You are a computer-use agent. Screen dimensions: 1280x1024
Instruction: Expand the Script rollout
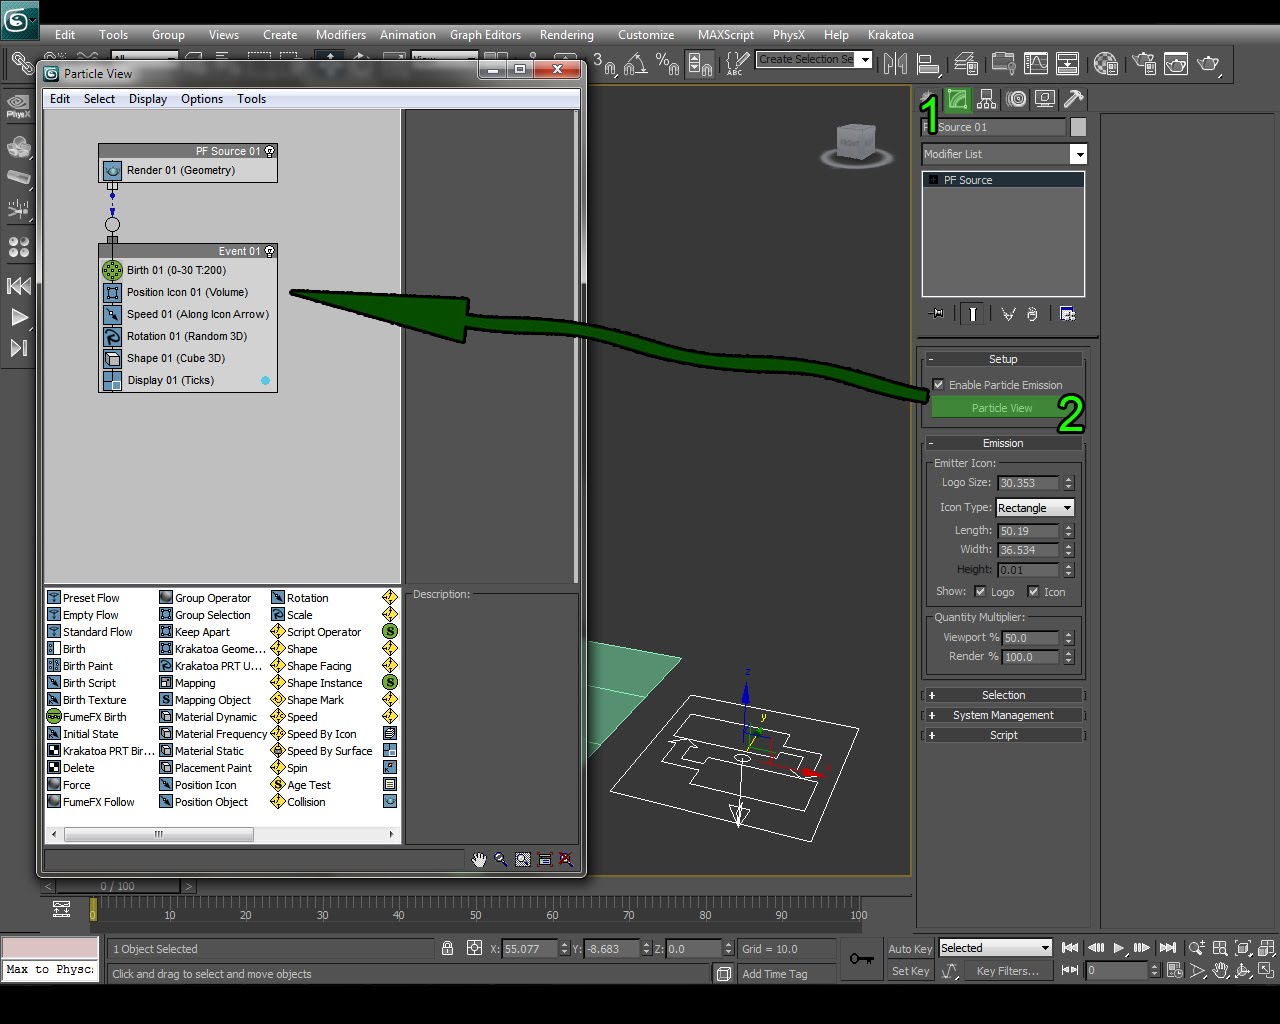1003,735
